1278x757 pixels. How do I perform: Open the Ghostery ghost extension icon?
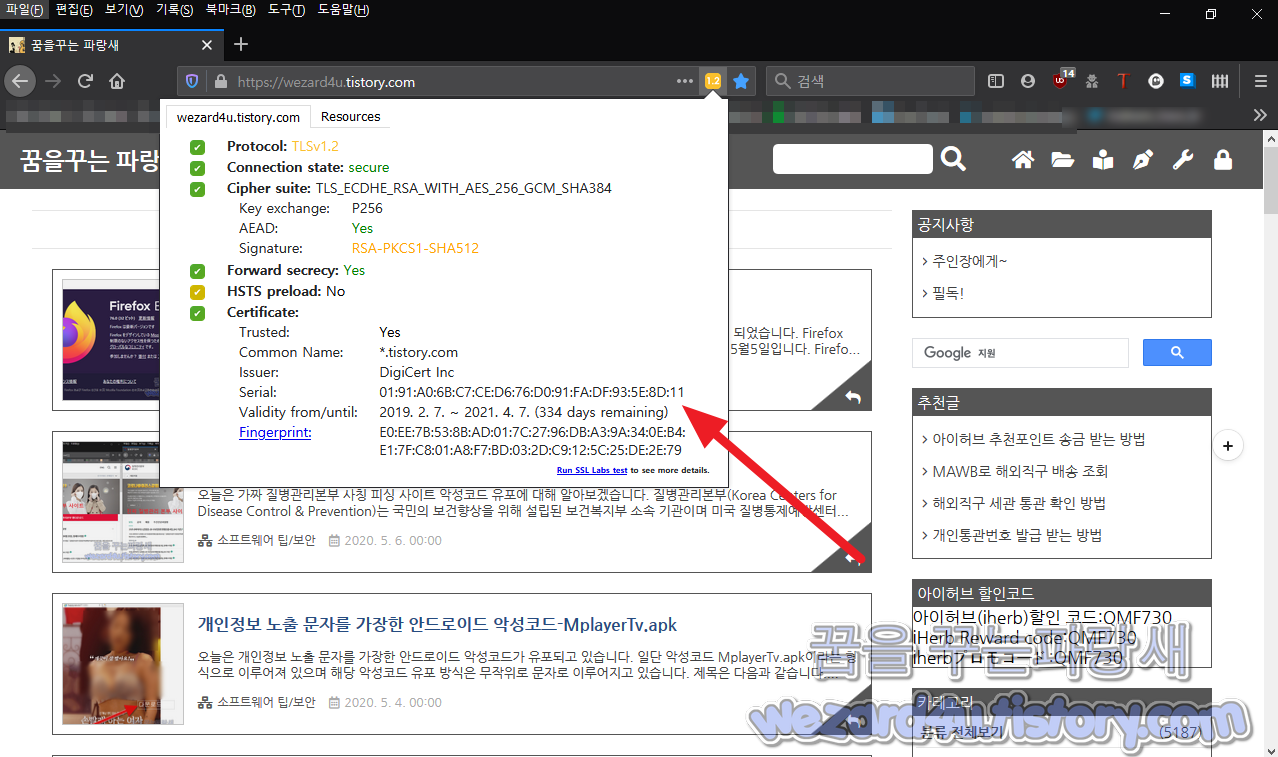coord(1156,81)
